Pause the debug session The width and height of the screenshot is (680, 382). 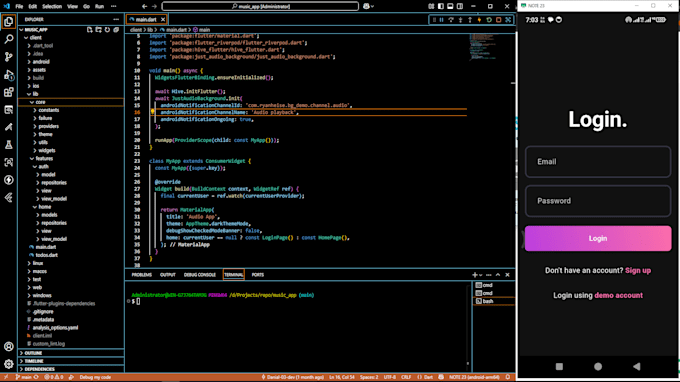point(441,20)
